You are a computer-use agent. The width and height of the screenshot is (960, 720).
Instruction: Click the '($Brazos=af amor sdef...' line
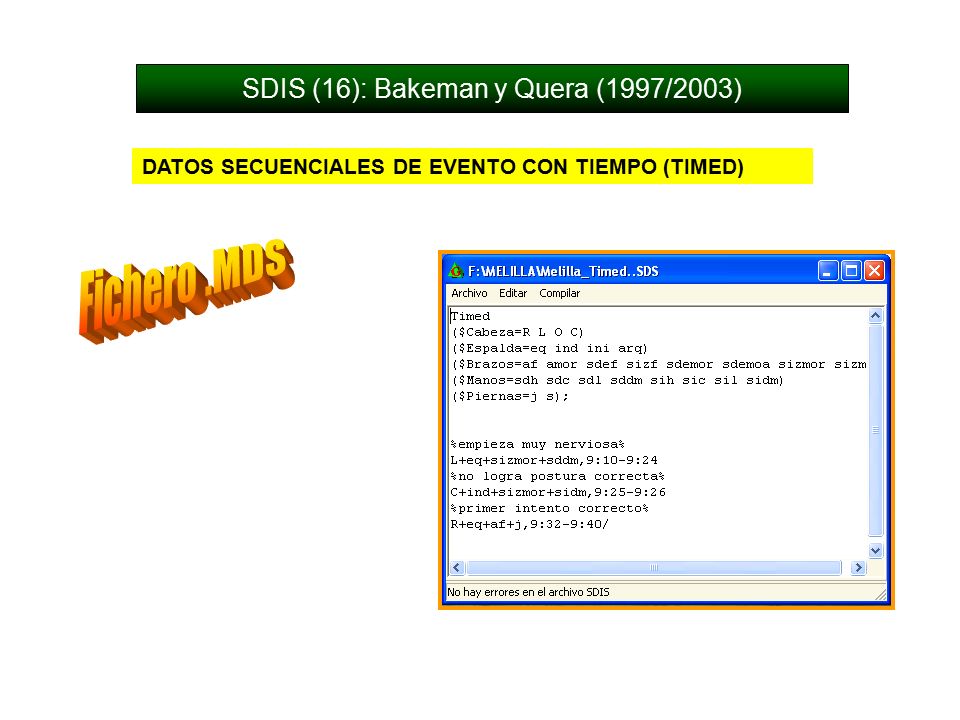tap(659, 364)
